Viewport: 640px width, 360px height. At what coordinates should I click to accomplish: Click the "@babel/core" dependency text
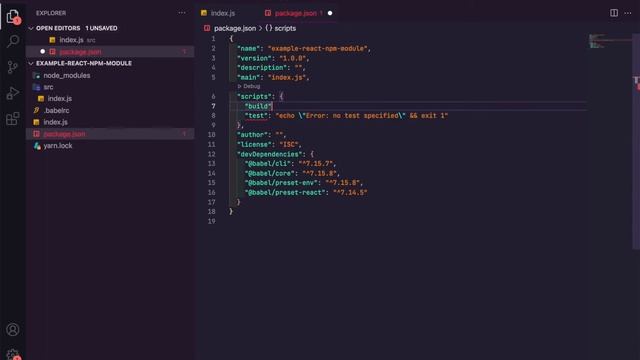270,173
